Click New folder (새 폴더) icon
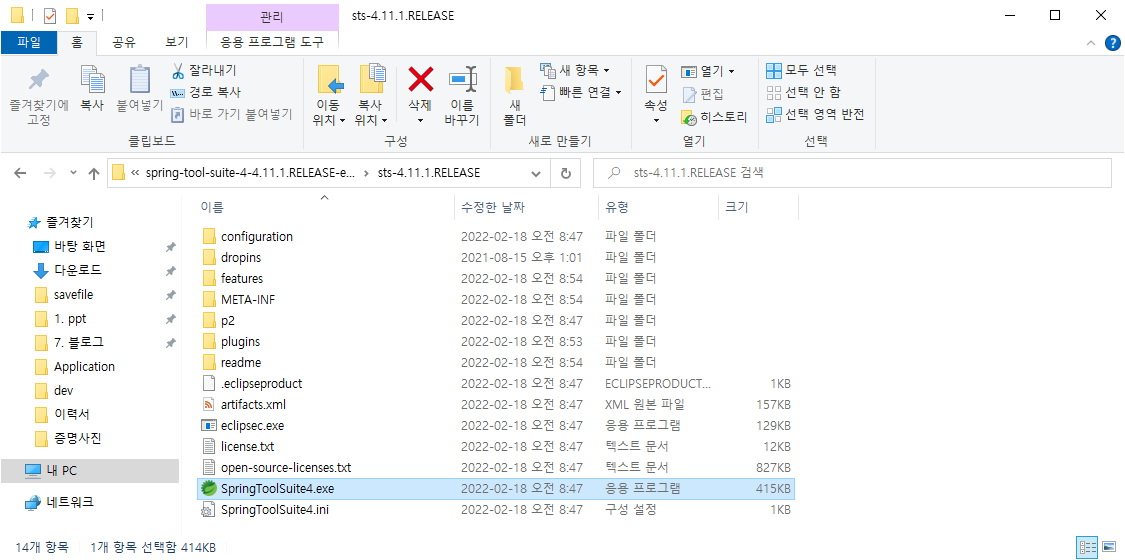1125x560 pixels. (x=514, y=80)
